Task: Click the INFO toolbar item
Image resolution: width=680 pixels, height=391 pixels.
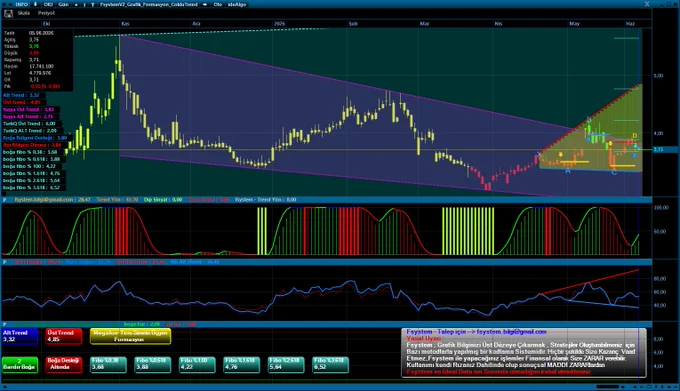Action: click(21, 4)
